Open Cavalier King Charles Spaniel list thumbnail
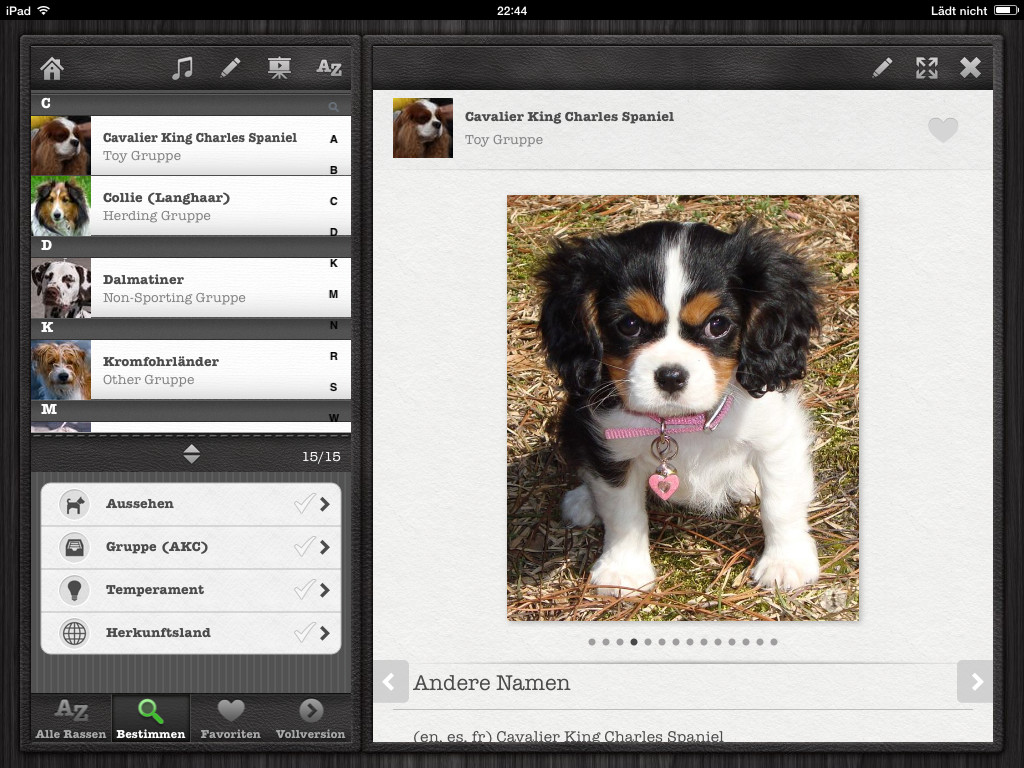1024x768 pixels. click(61, 146)
